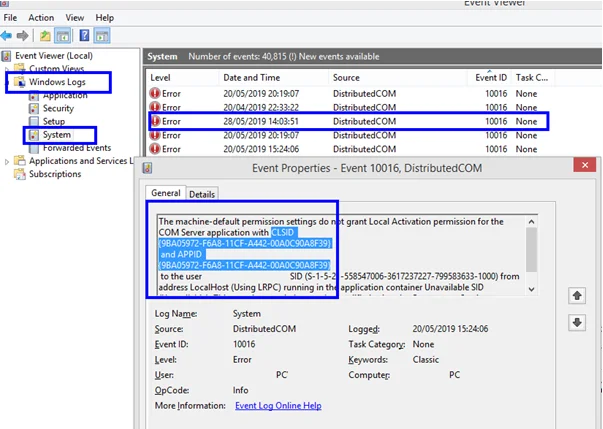Select Subscriptions in the tree
603x429 pixels.
tap(55, 174)
